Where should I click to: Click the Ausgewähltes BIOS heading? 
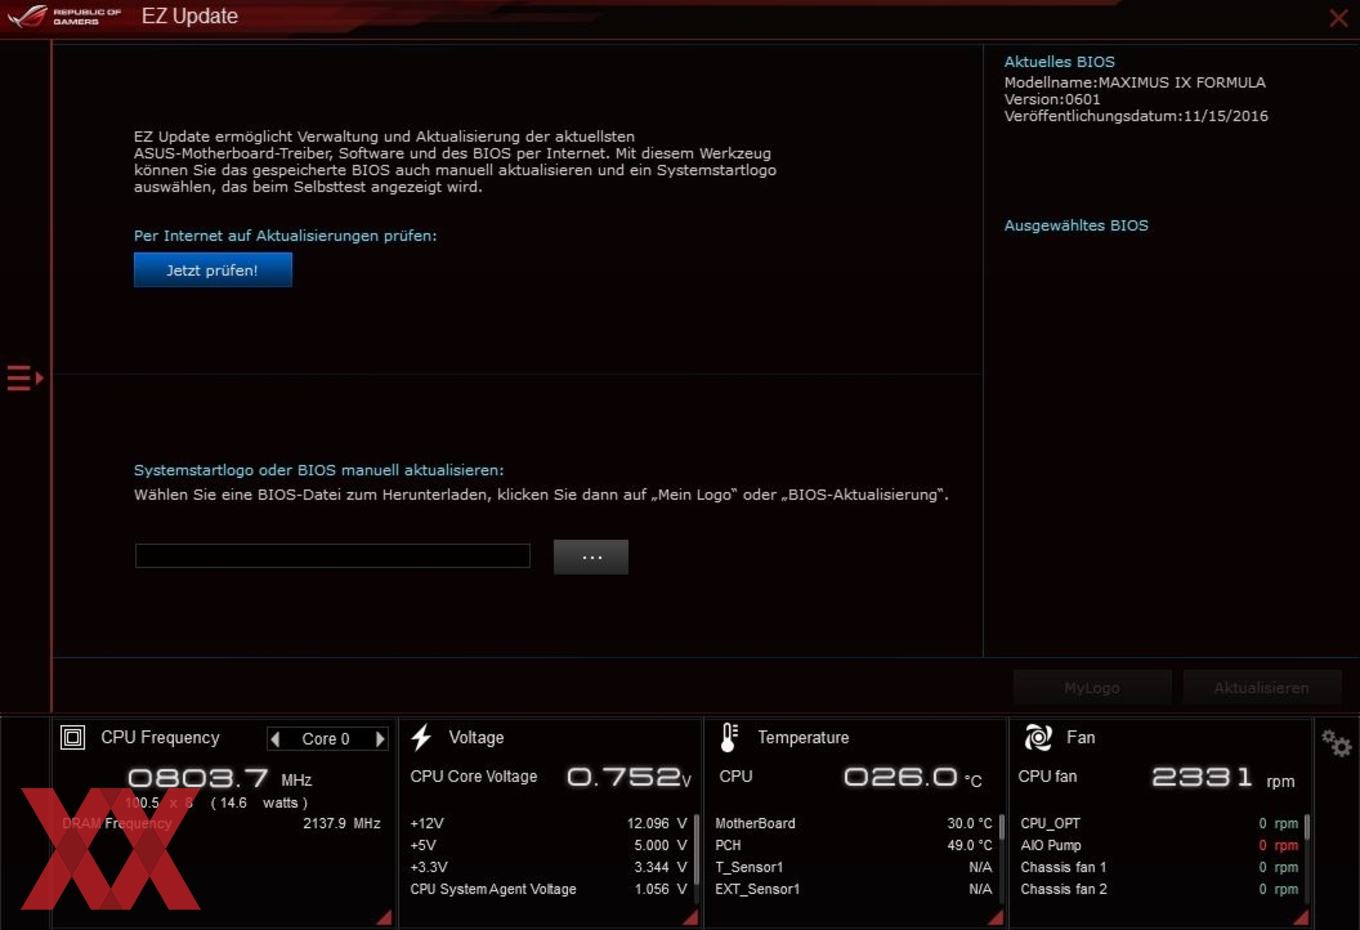(x=1076, y=226)
